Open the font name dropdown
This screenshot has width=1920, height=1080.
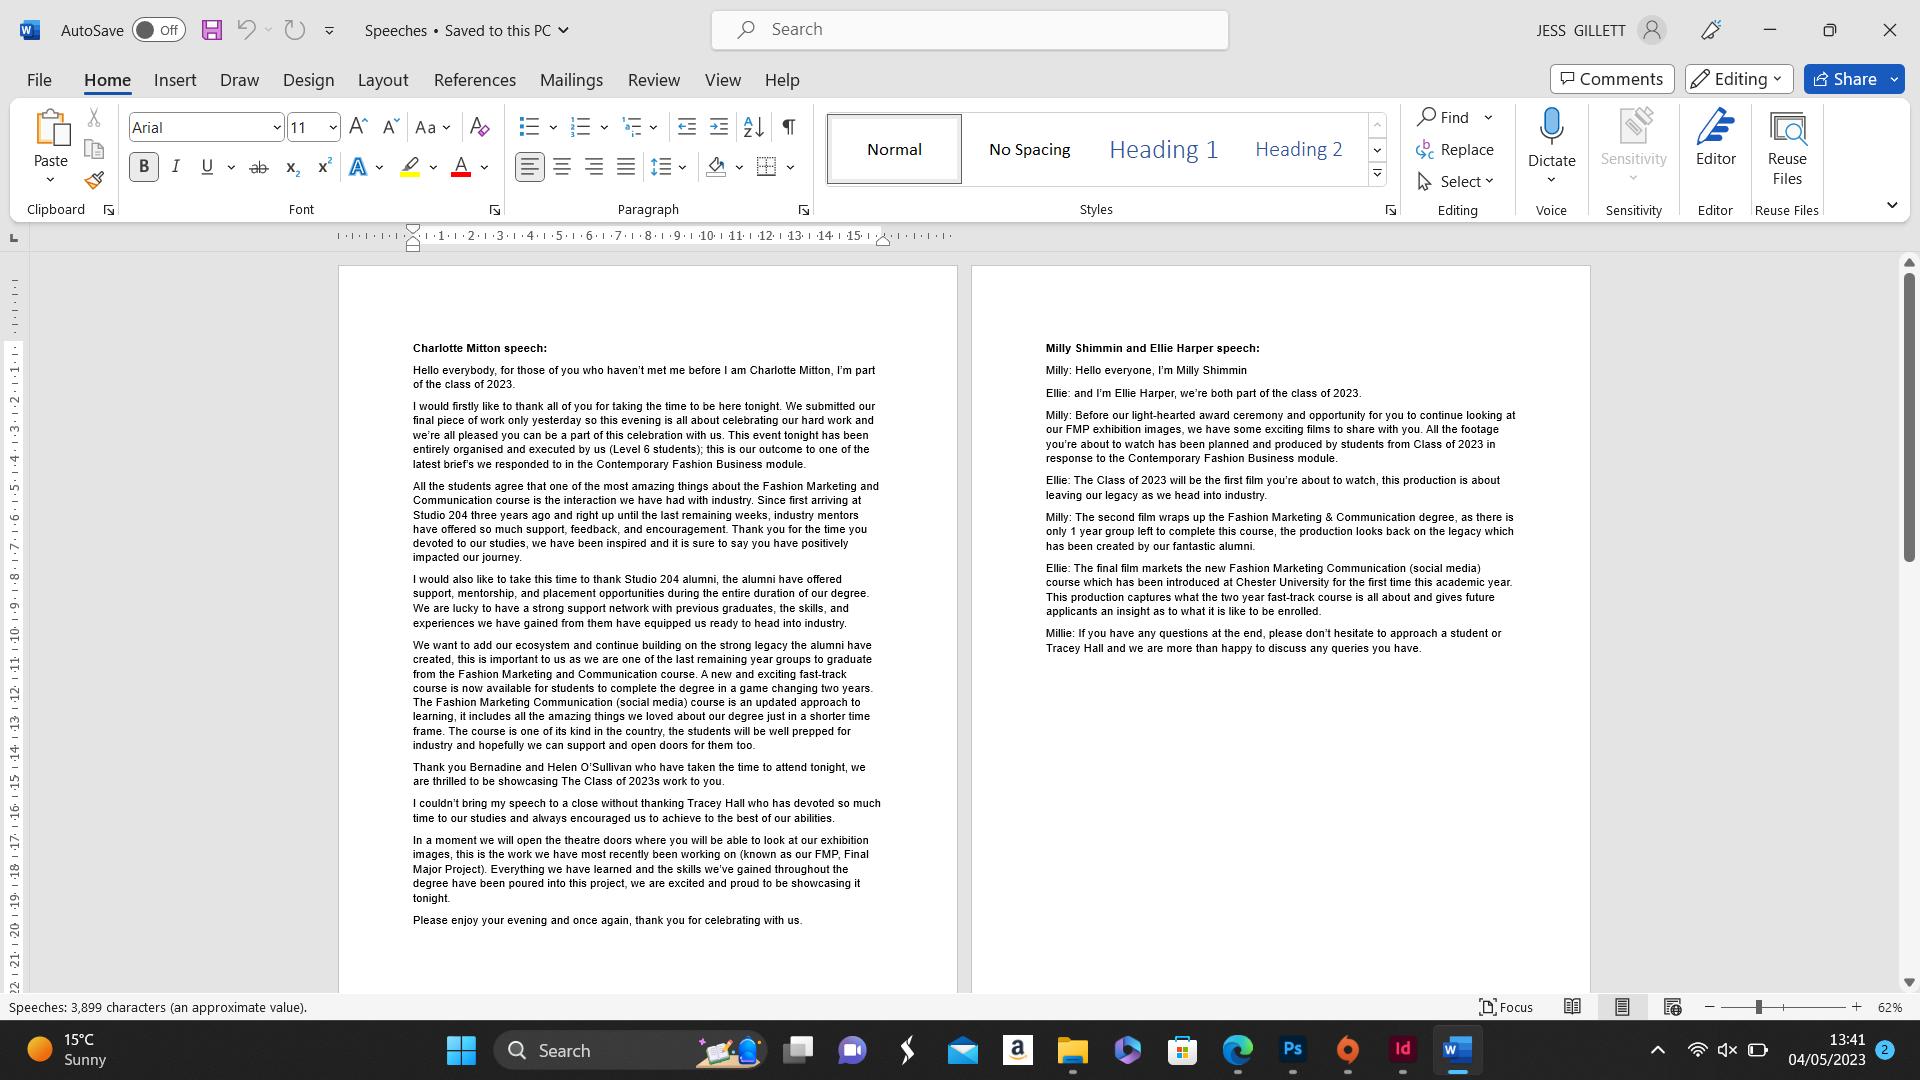(x=276, y=127)
